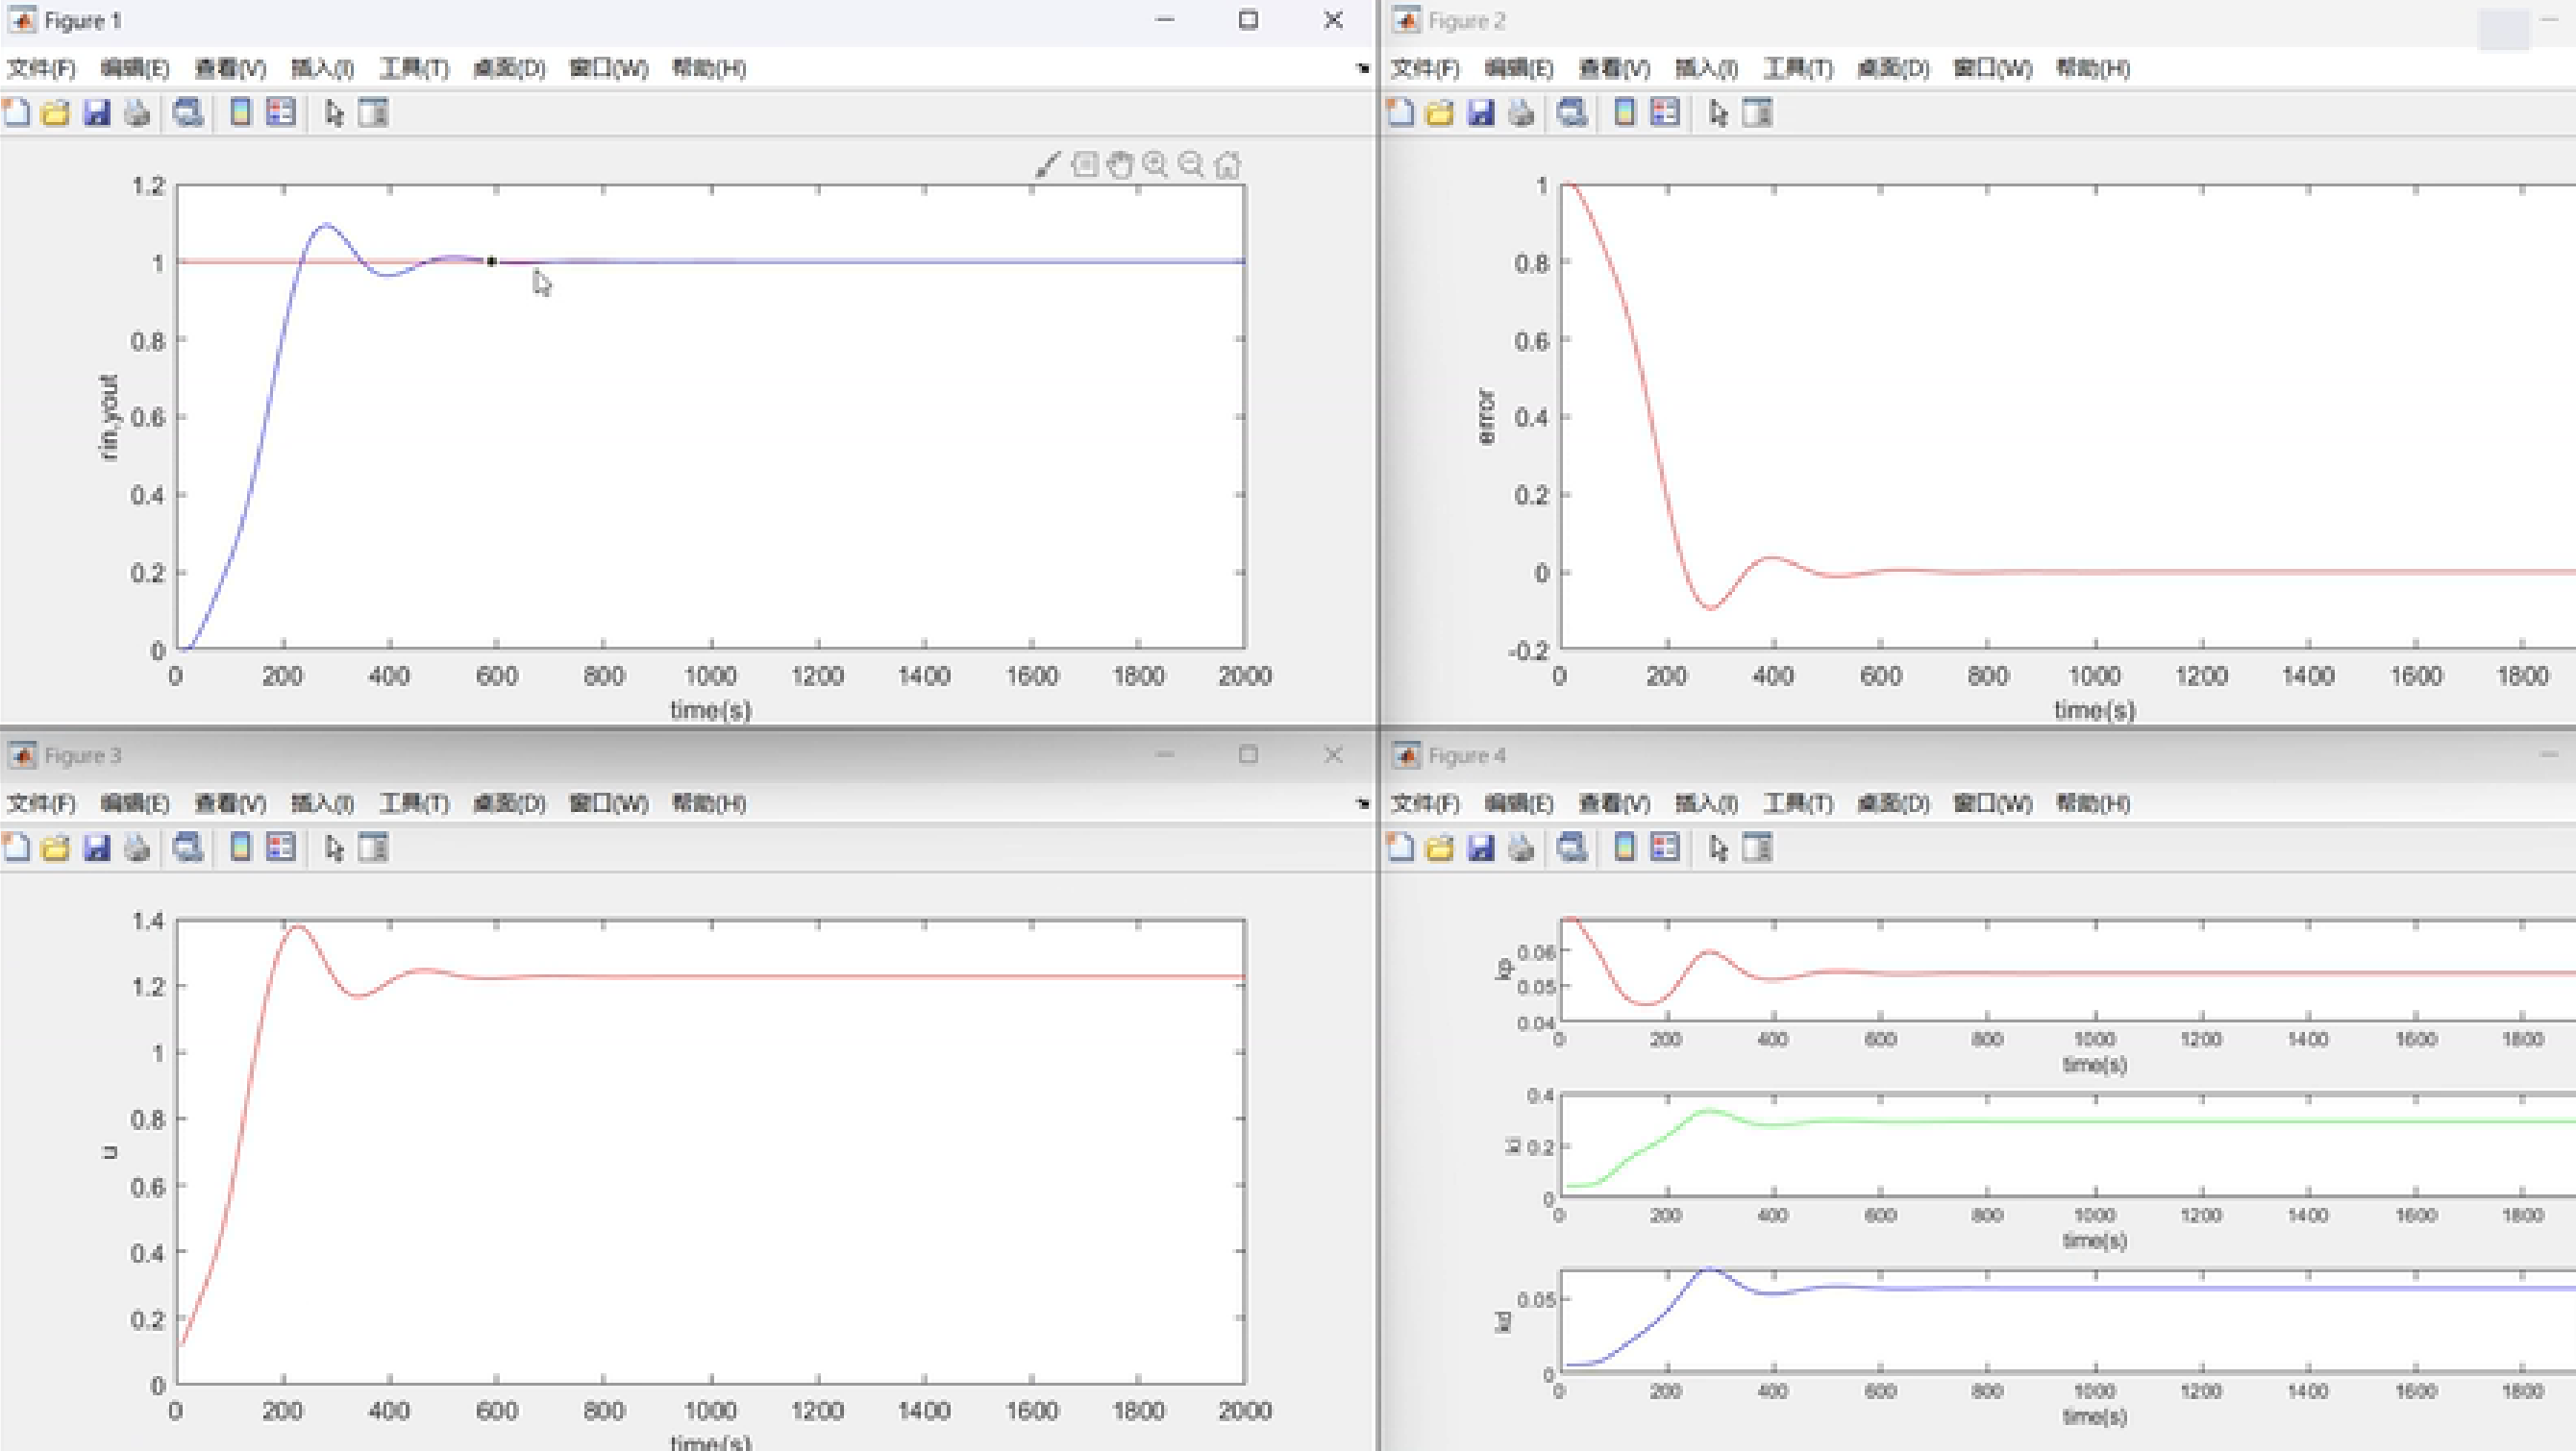Open Property Inspector in Figure 4 toolbar
This screenshot has height=1451, width=2576.
[x=1757, y=848]
